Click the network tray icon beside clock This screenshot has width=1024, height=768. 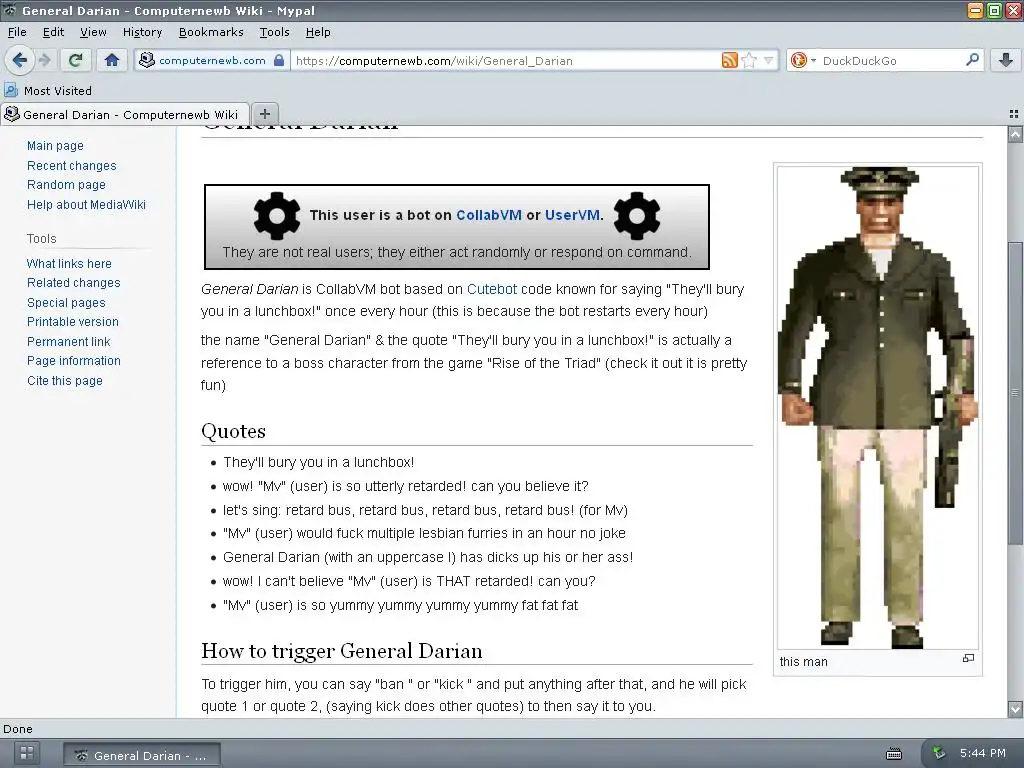(938, 753)
